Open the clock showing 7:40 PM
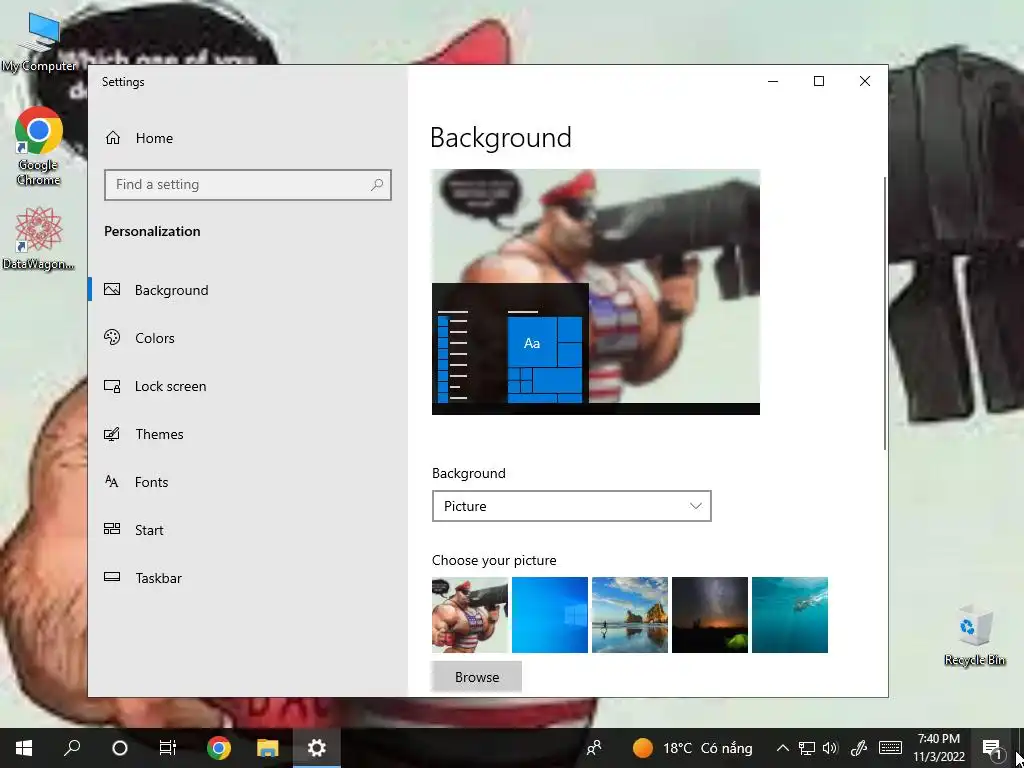This screenshot has width=1024, height=768. 939,748
